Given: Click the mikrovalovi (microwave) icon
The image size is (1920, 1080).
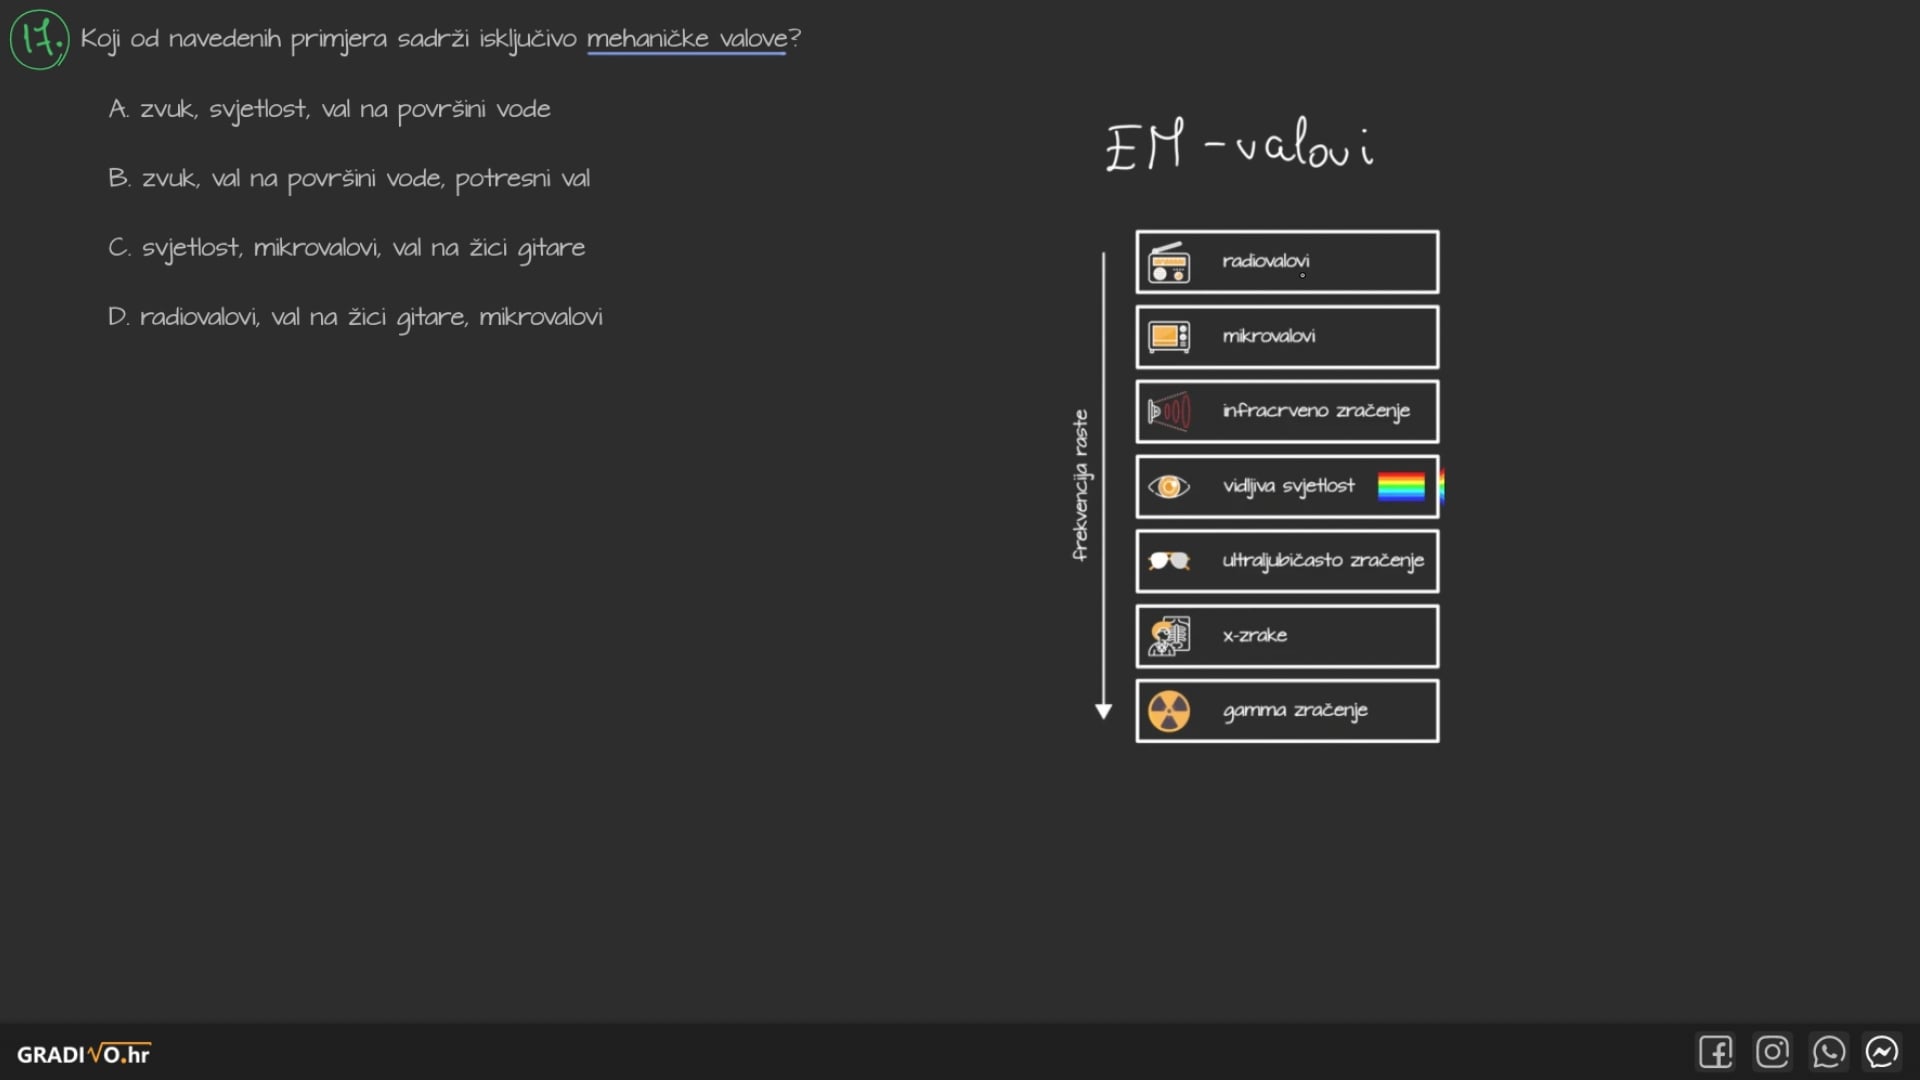Looking at the screenshot, I should tap(1167, 335).
